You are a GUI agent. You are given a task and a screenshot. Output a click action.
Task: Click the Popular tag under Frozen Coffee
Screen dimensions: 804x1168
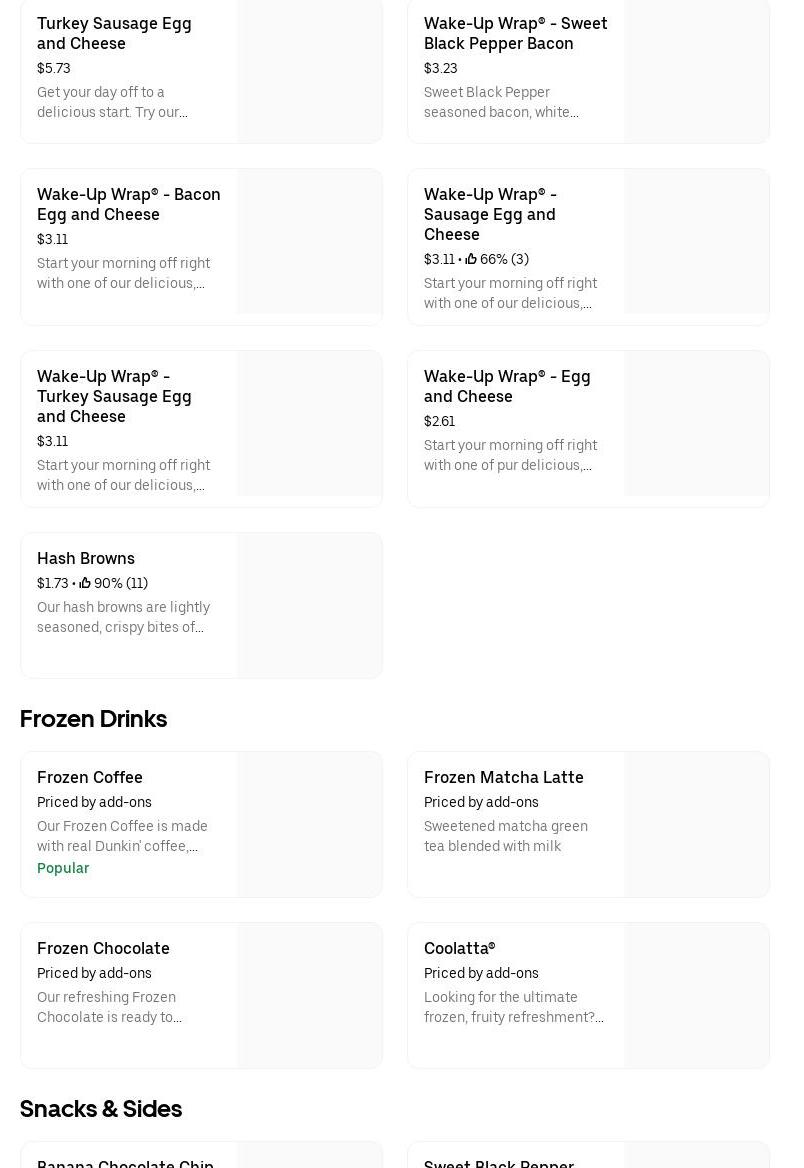click(63, 868)
